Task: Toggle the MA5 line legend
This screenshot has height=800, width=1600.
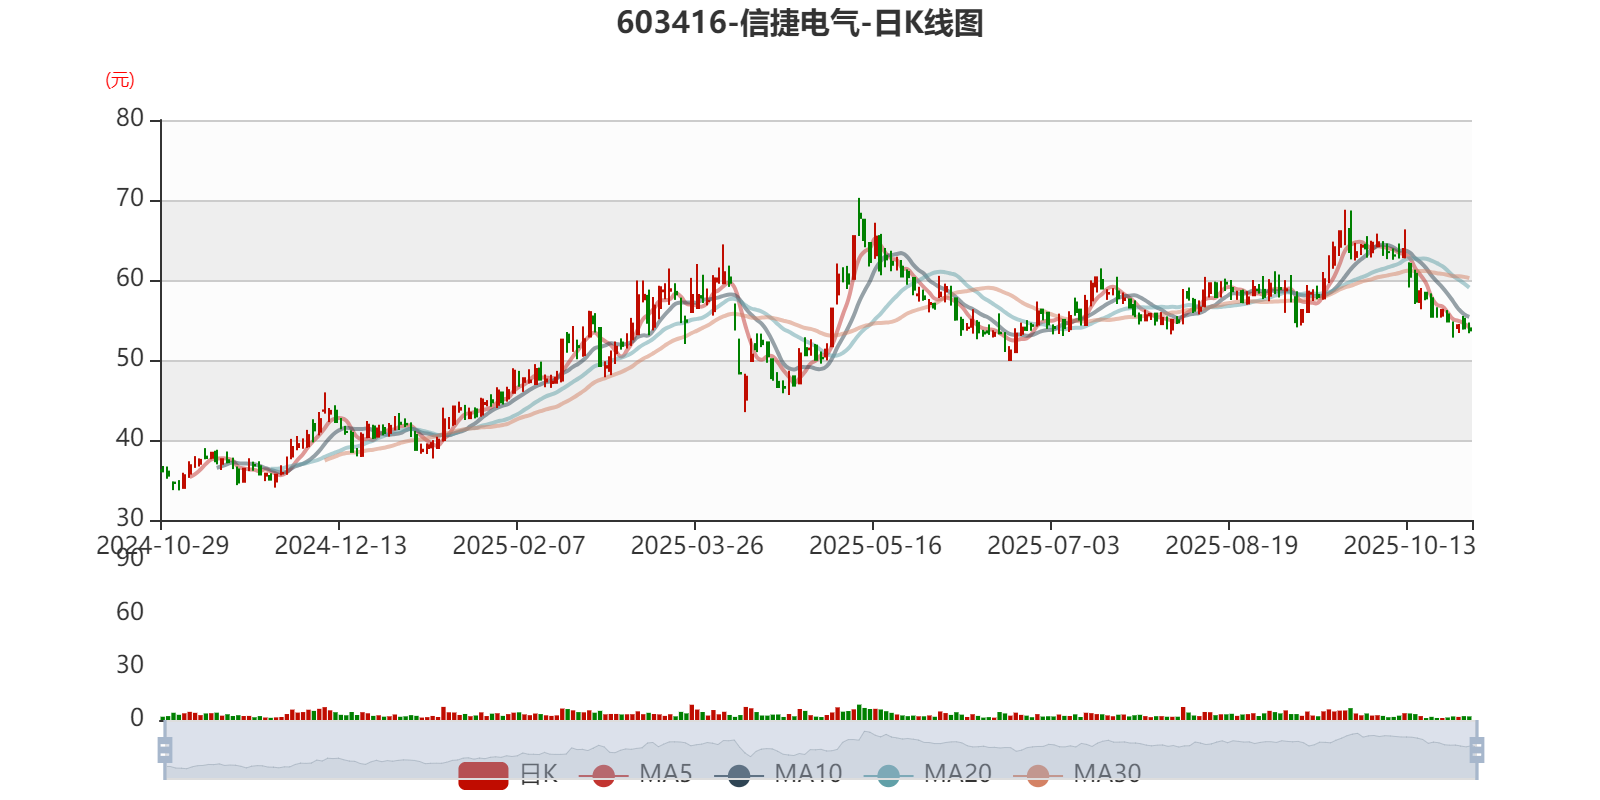Action: [635, 774]
